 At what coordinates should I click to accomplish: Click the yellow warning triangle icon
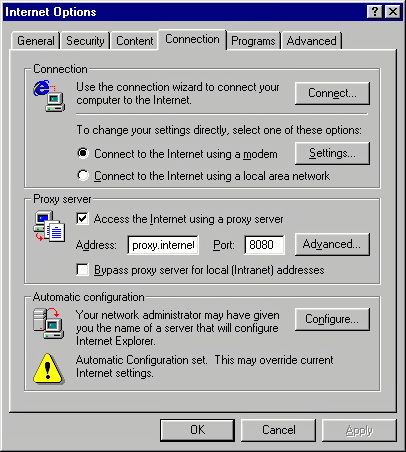pos(48,369)
